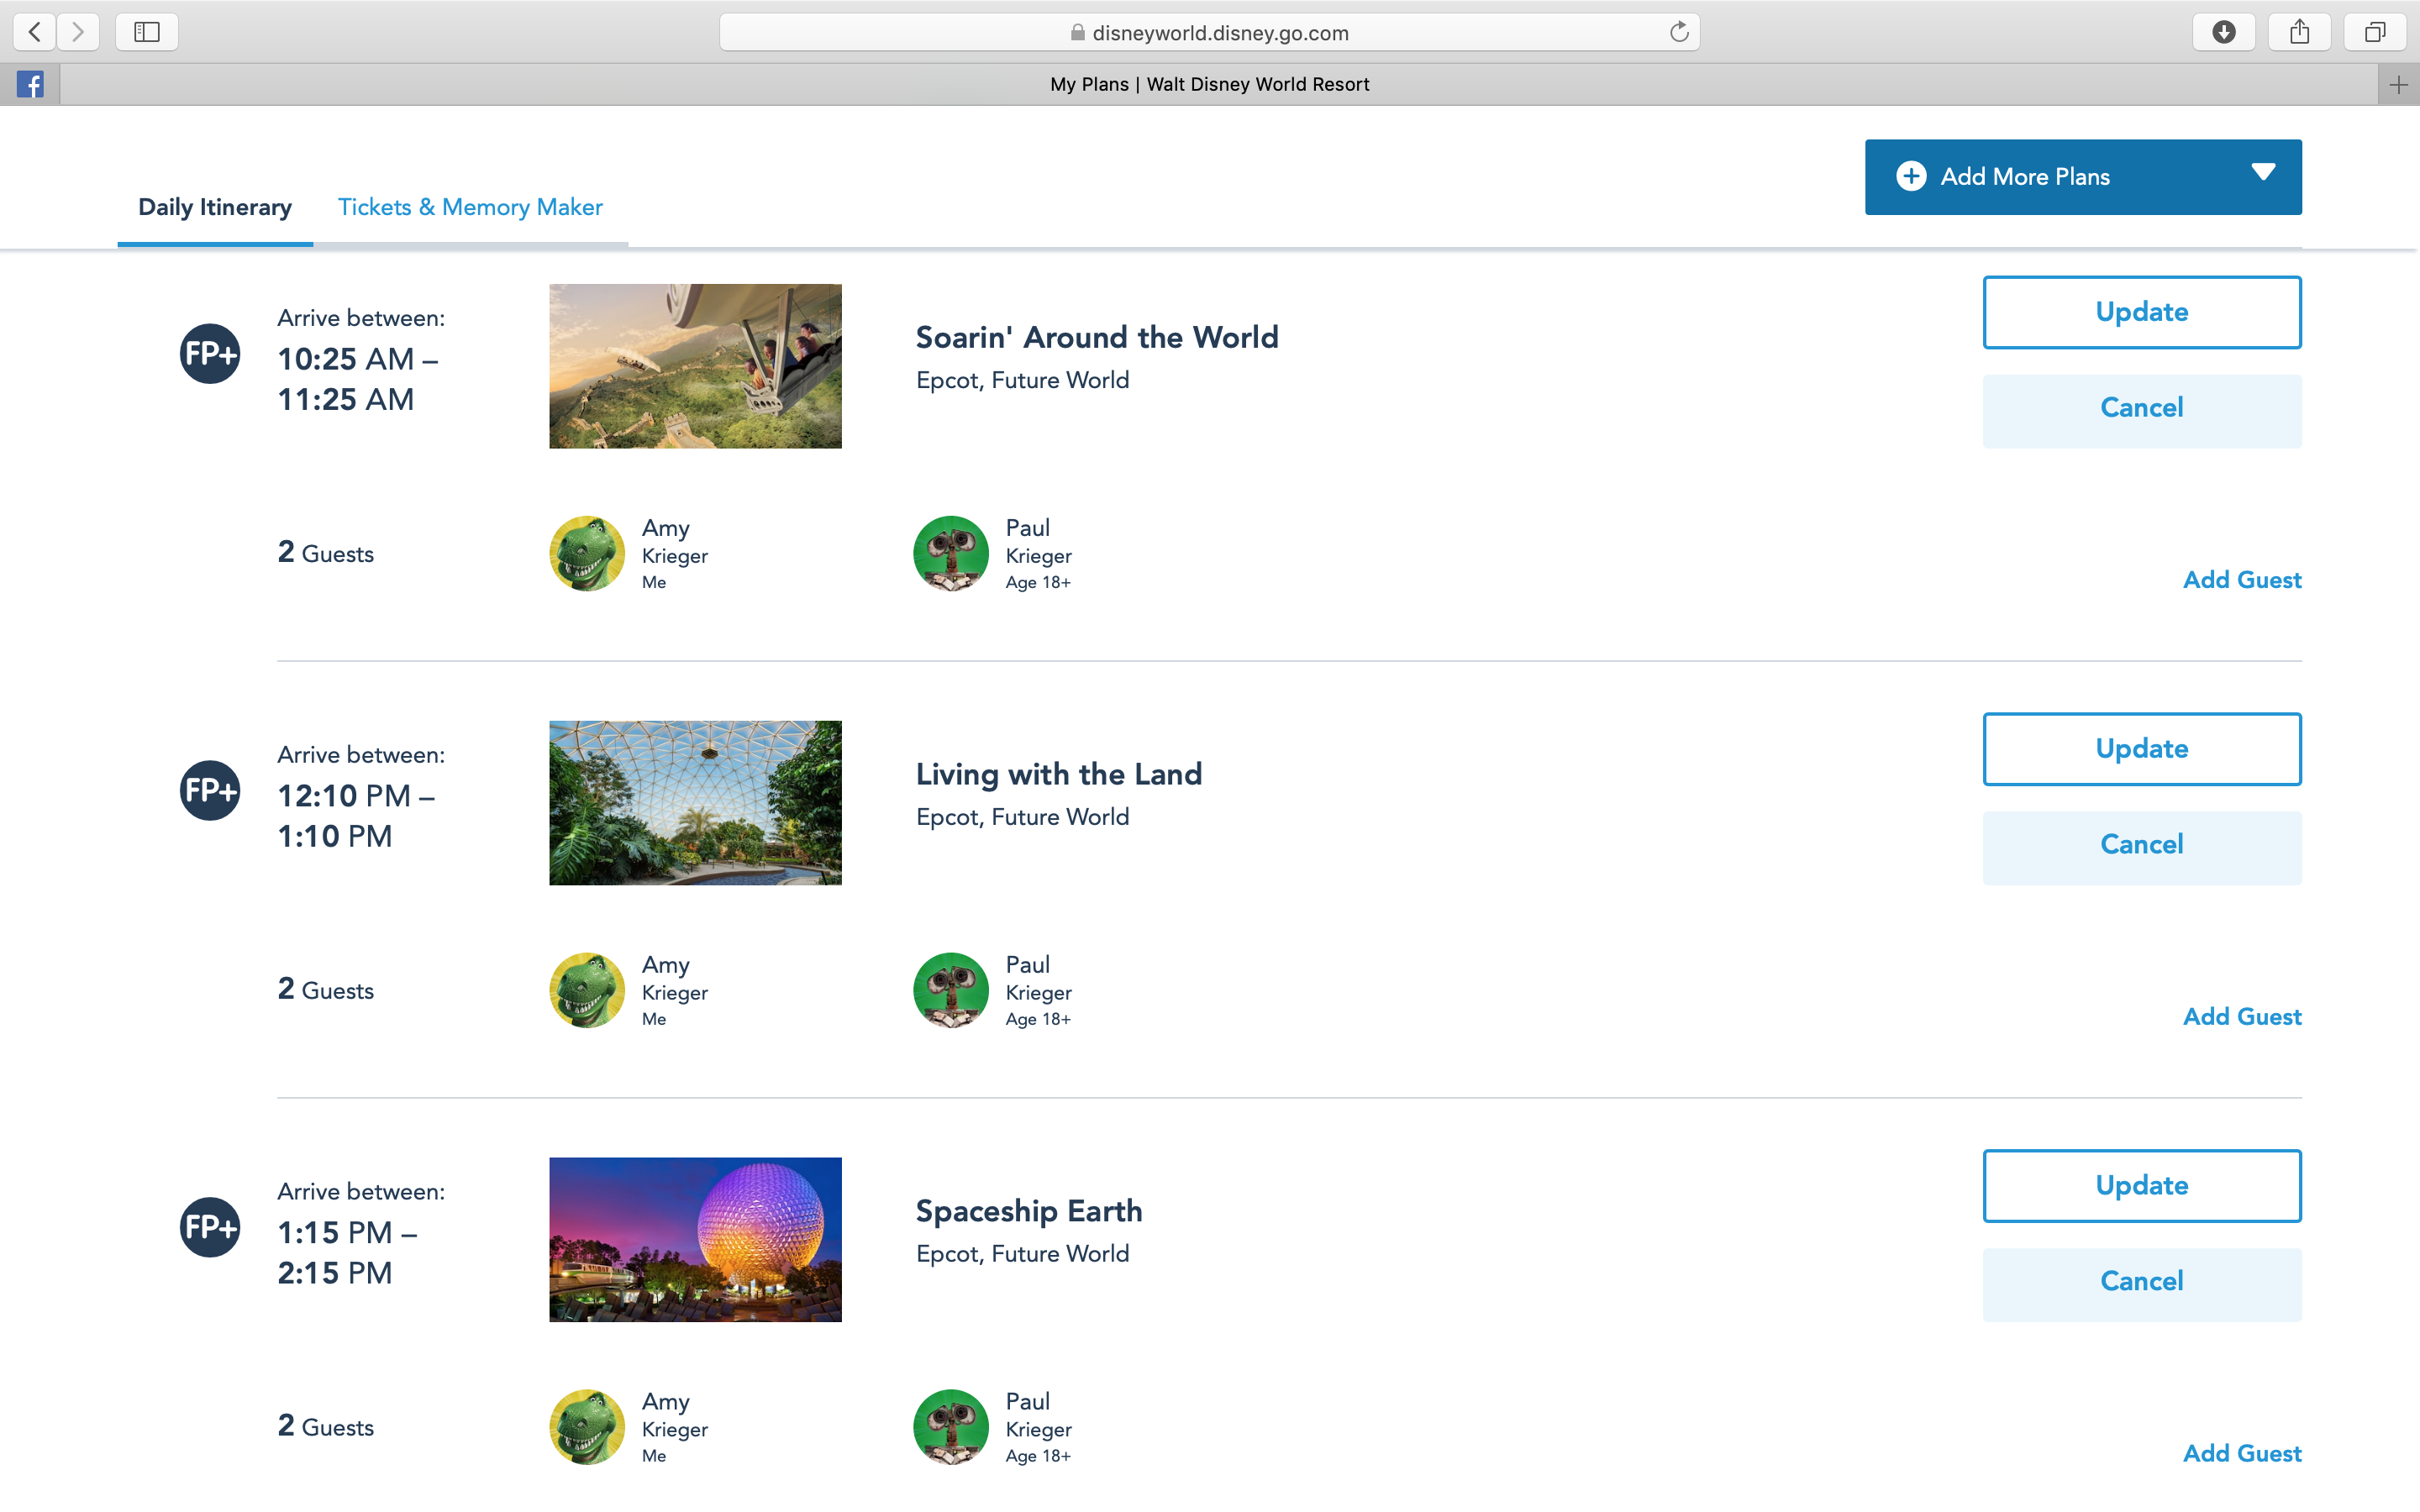Expand the Add More Plans dropdown arrow
The width and height of the screenshot is (2420, 1512).
2263,172
